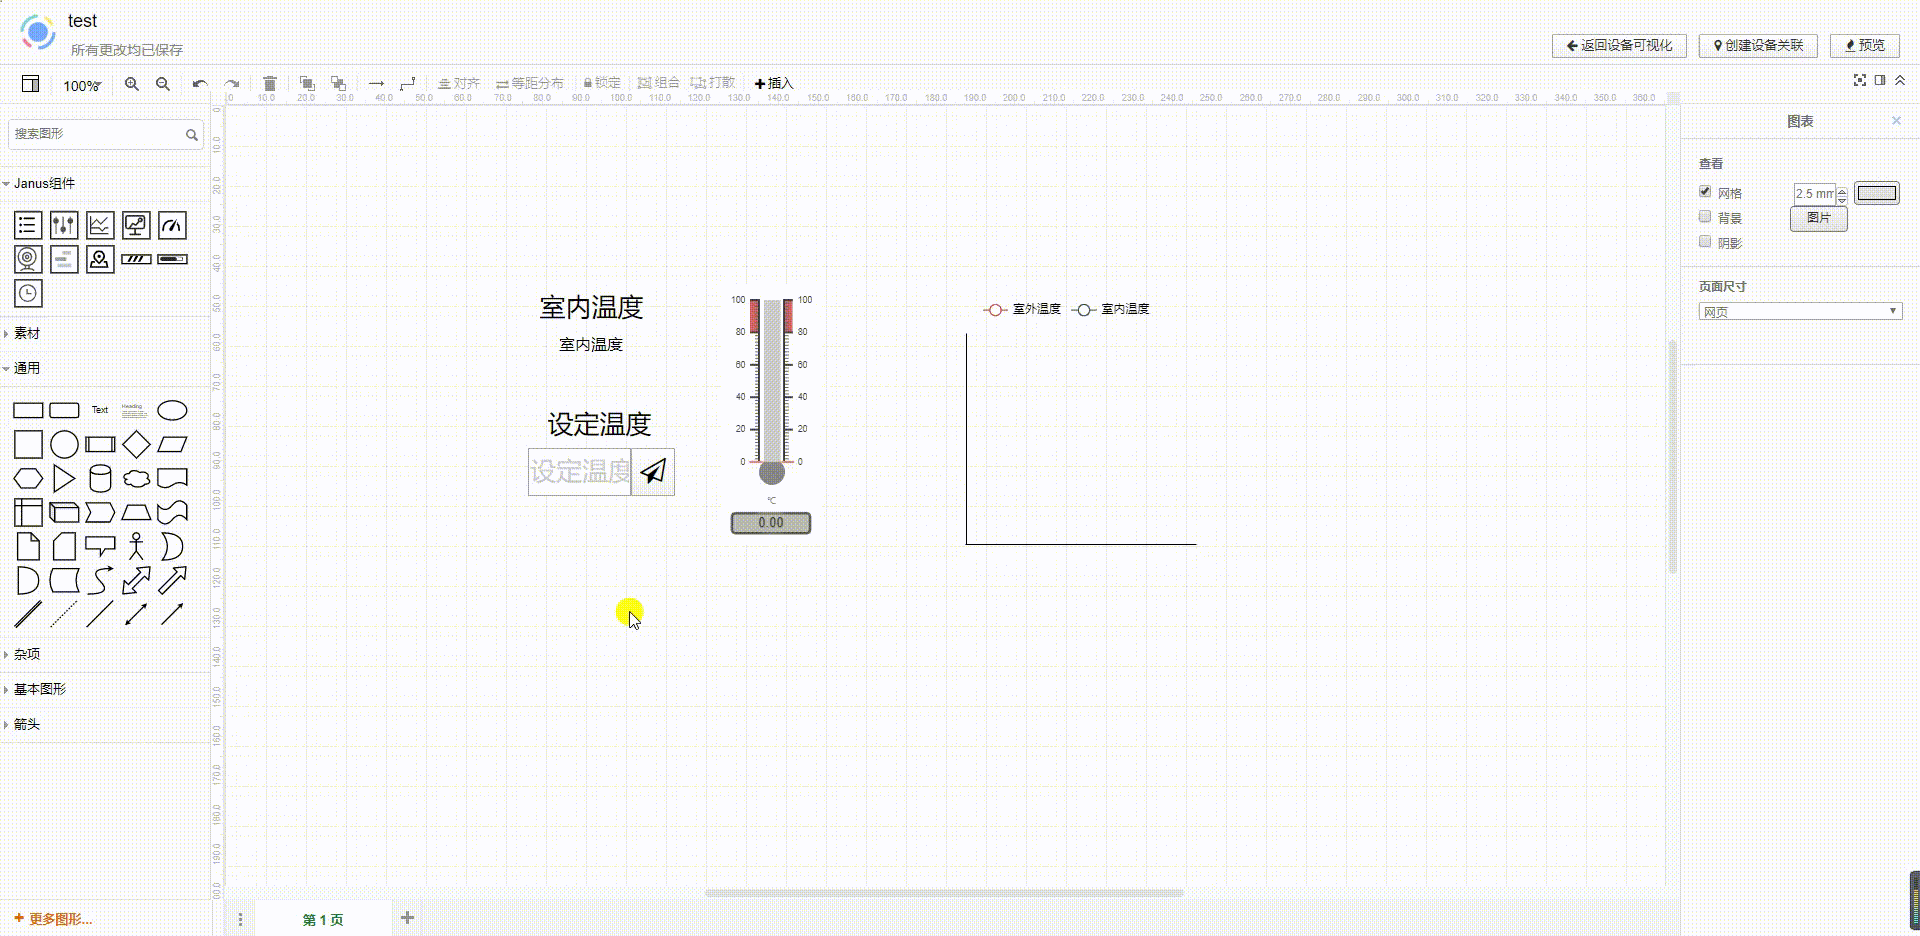This screenshot has width=1920, height=936.
Task: Pick the hexagon shape
Action: [x=28, y=478]
